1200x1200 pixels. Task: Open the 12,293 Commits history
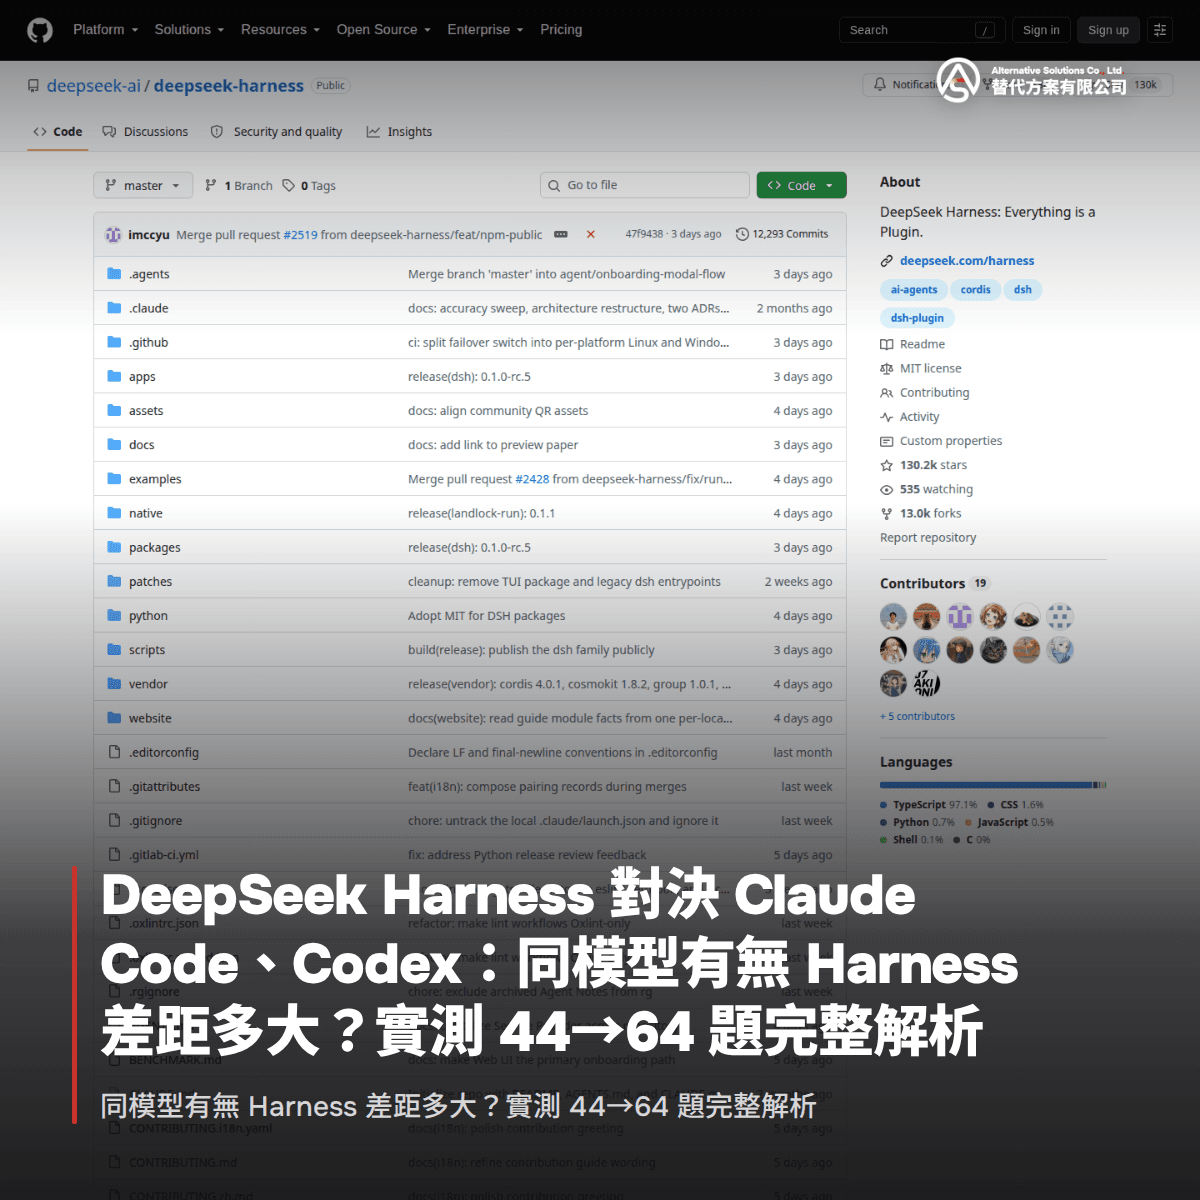pos(782,234)
